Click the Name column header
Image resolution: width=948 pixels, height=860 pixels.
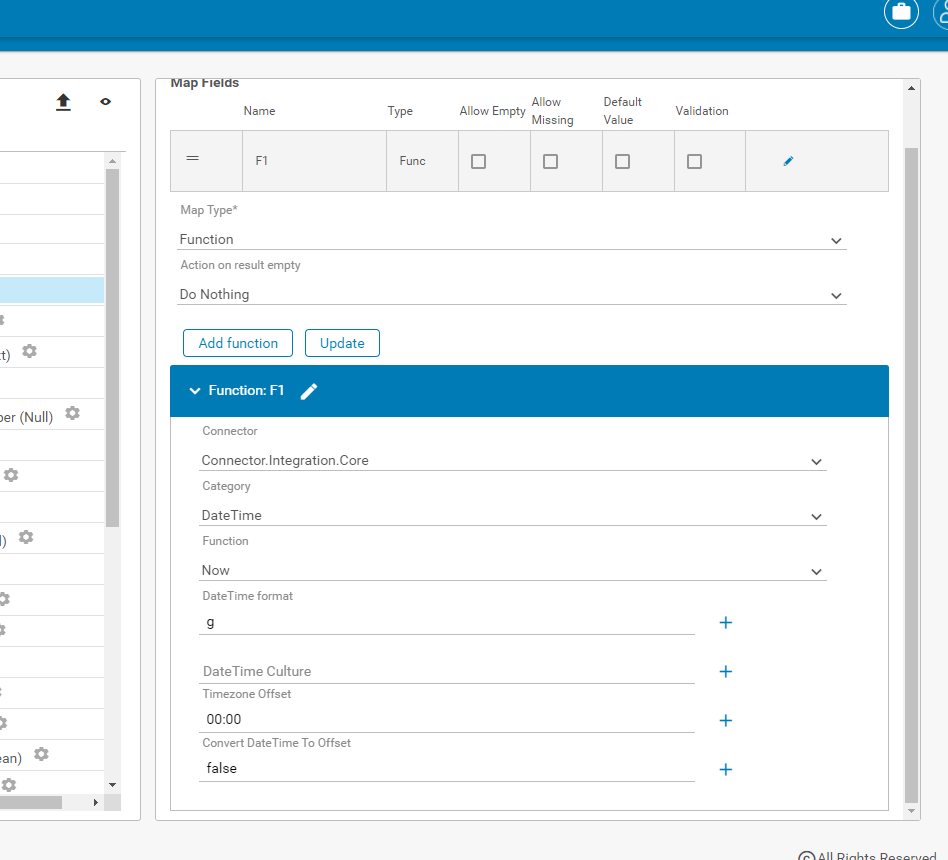(259, 111)
